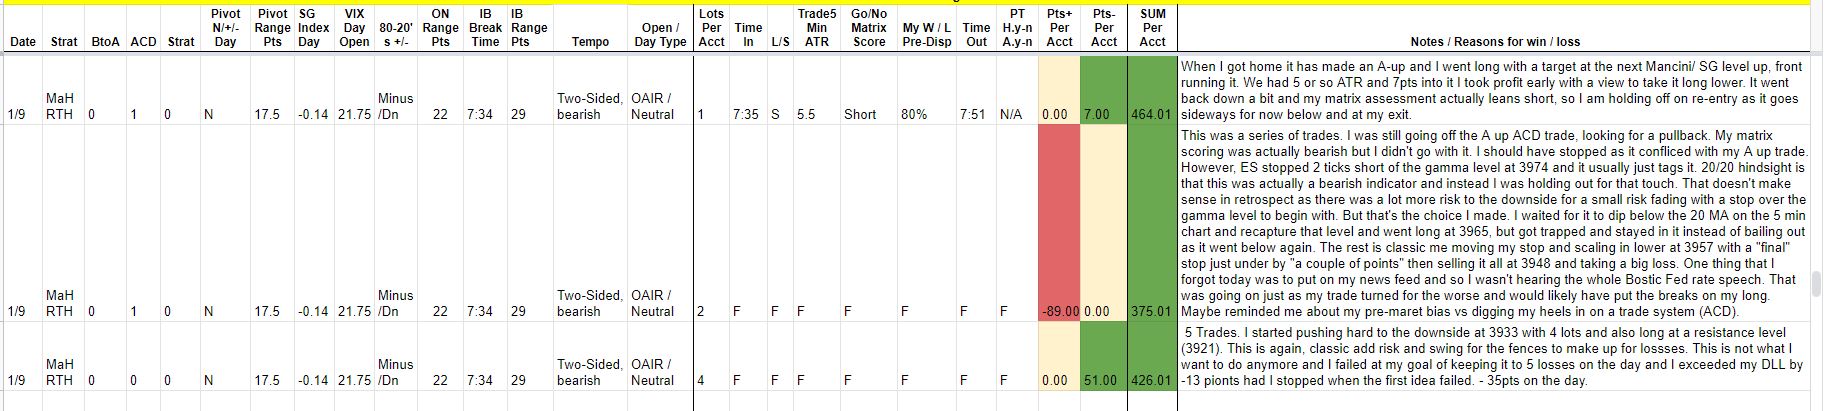Click the N/A profit target cell

1011,115
